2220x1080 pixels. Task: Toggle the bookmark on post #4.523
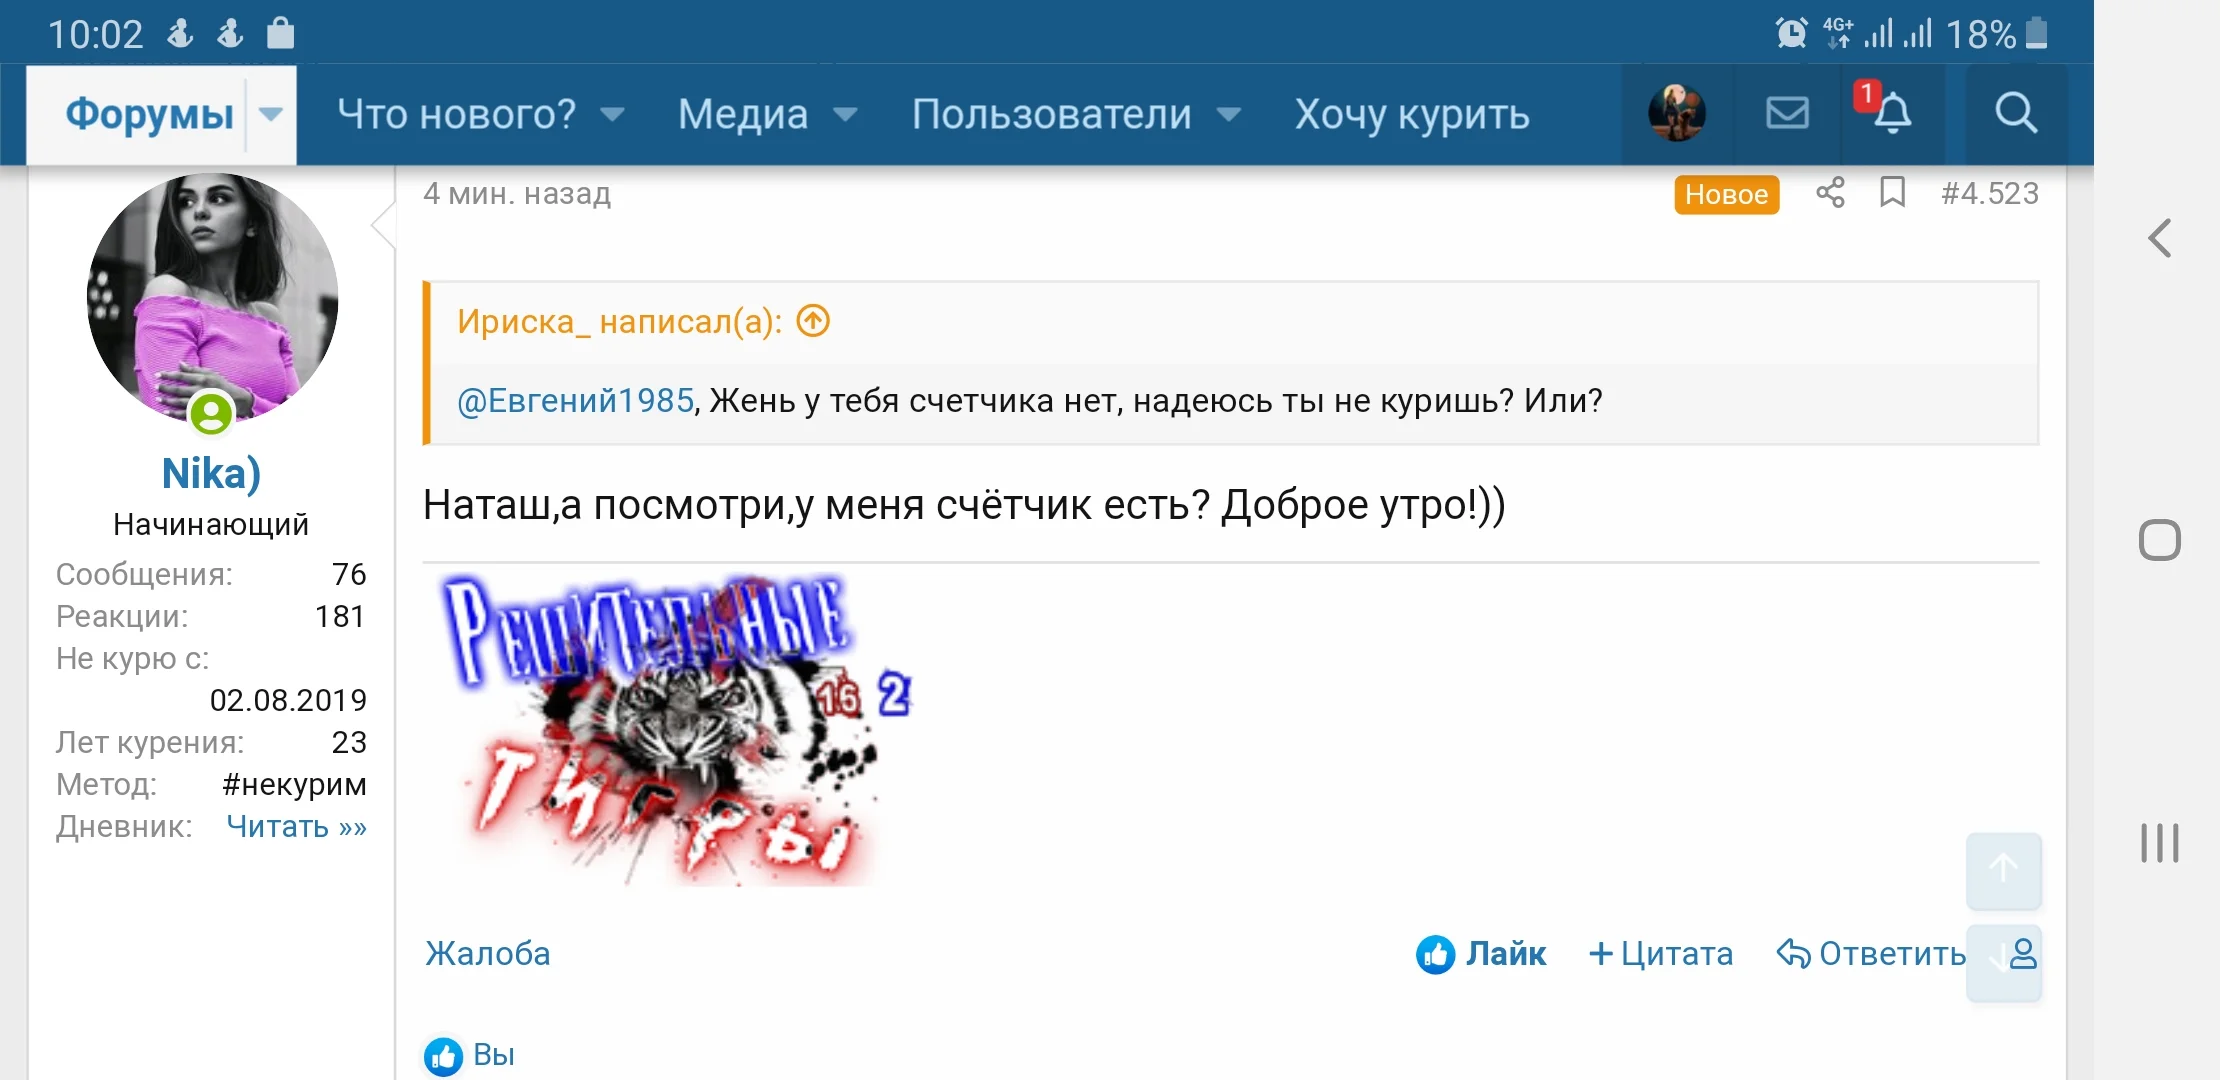(1893, 194)
